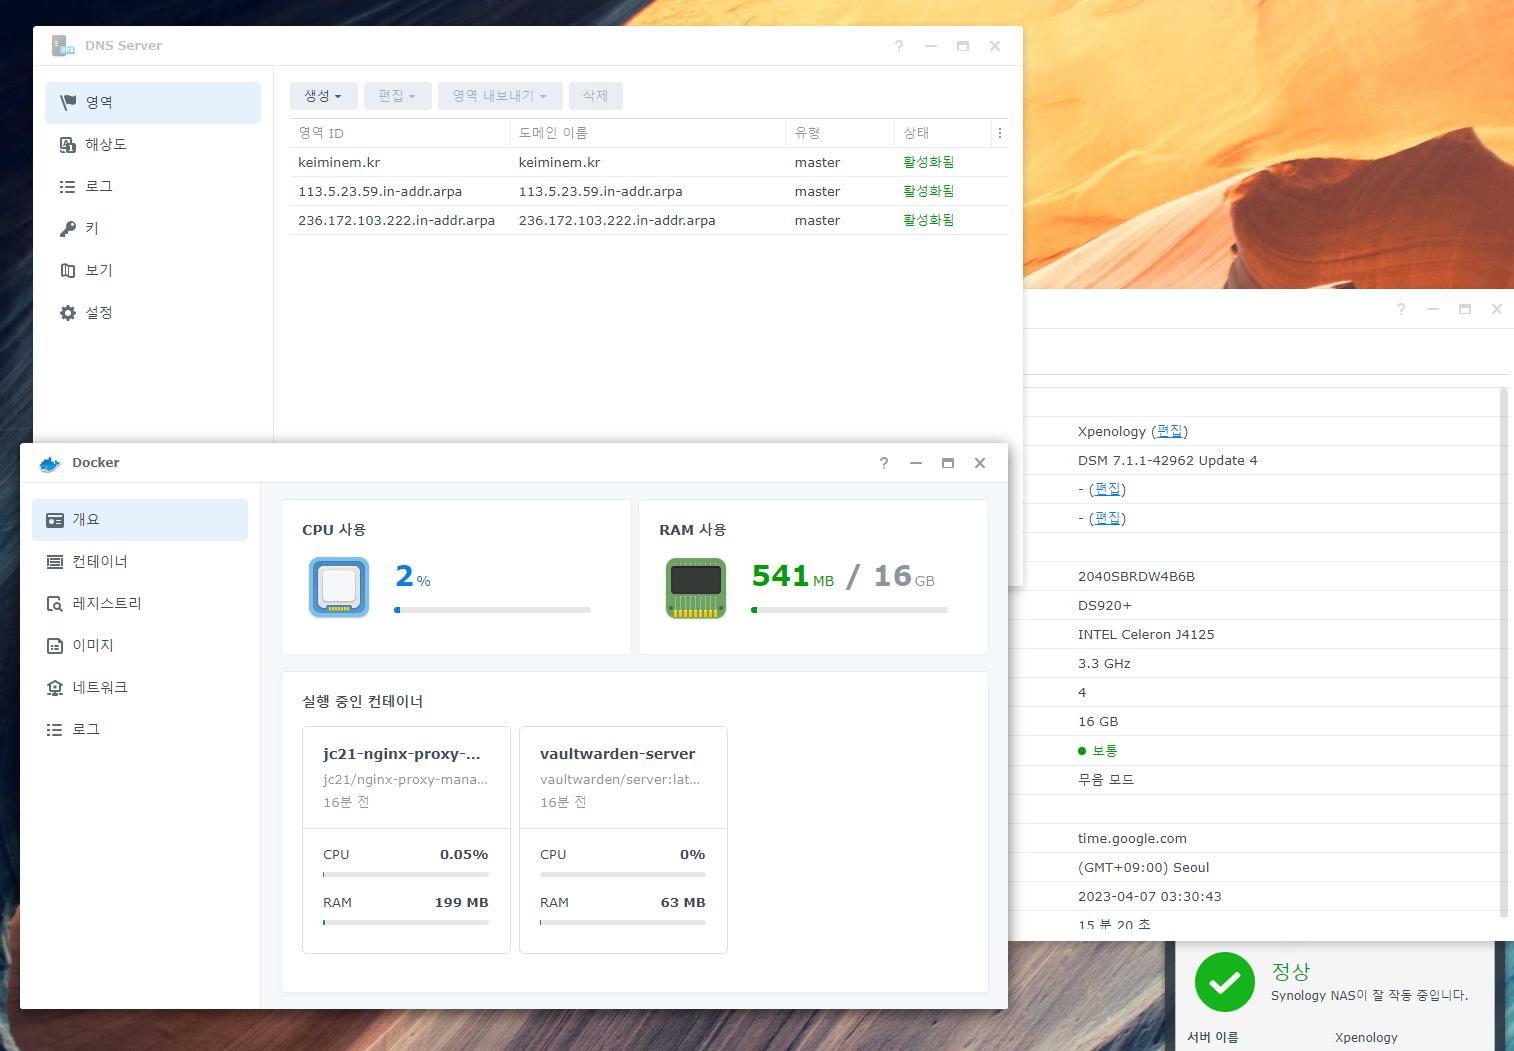Image resolution: width=1514 pixels, height=1051 pixels.
Task: Open the DNS Server help icon
Action: click(899, 46)
